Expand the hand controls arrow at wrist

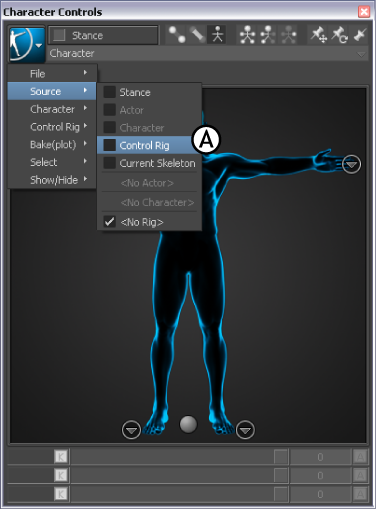click(x=351, y=164)
